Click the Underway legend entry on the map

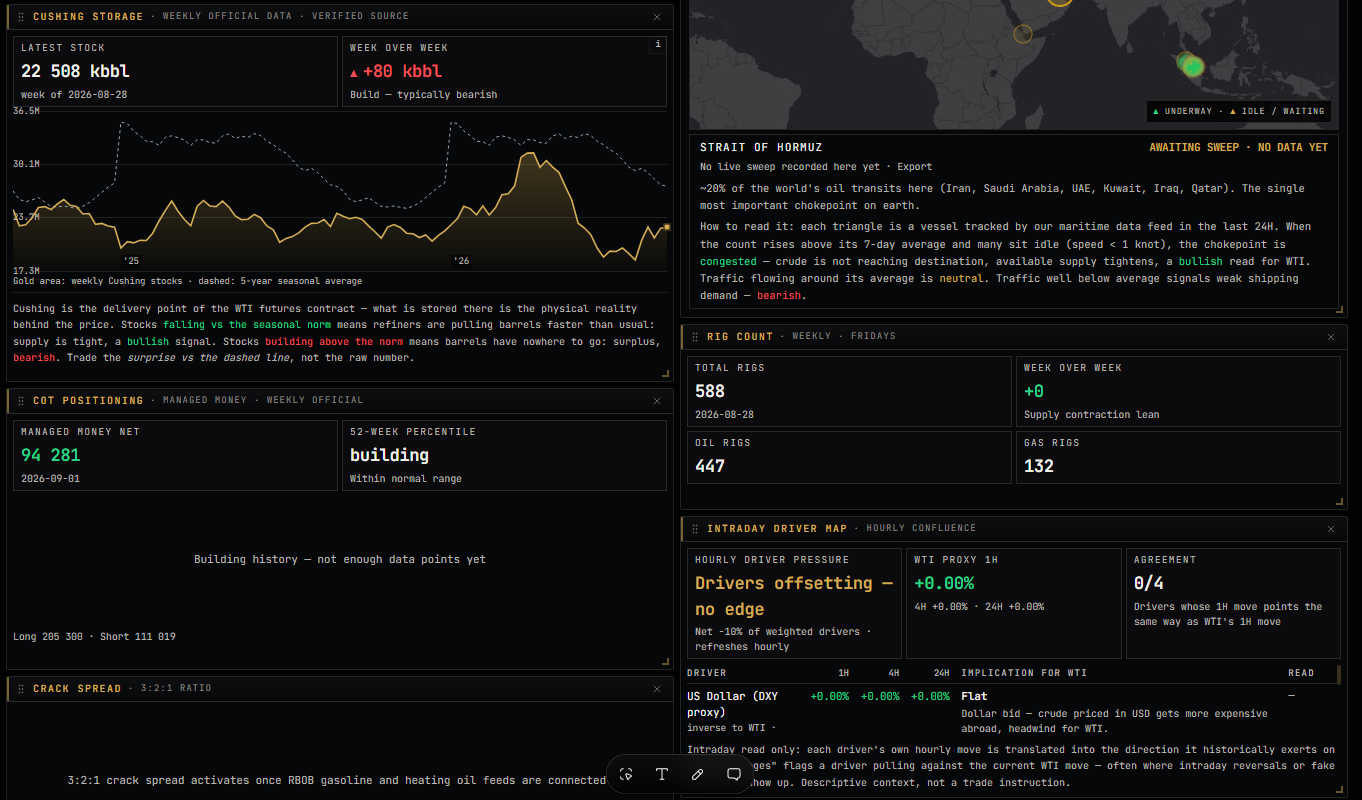pos(1182,112)
